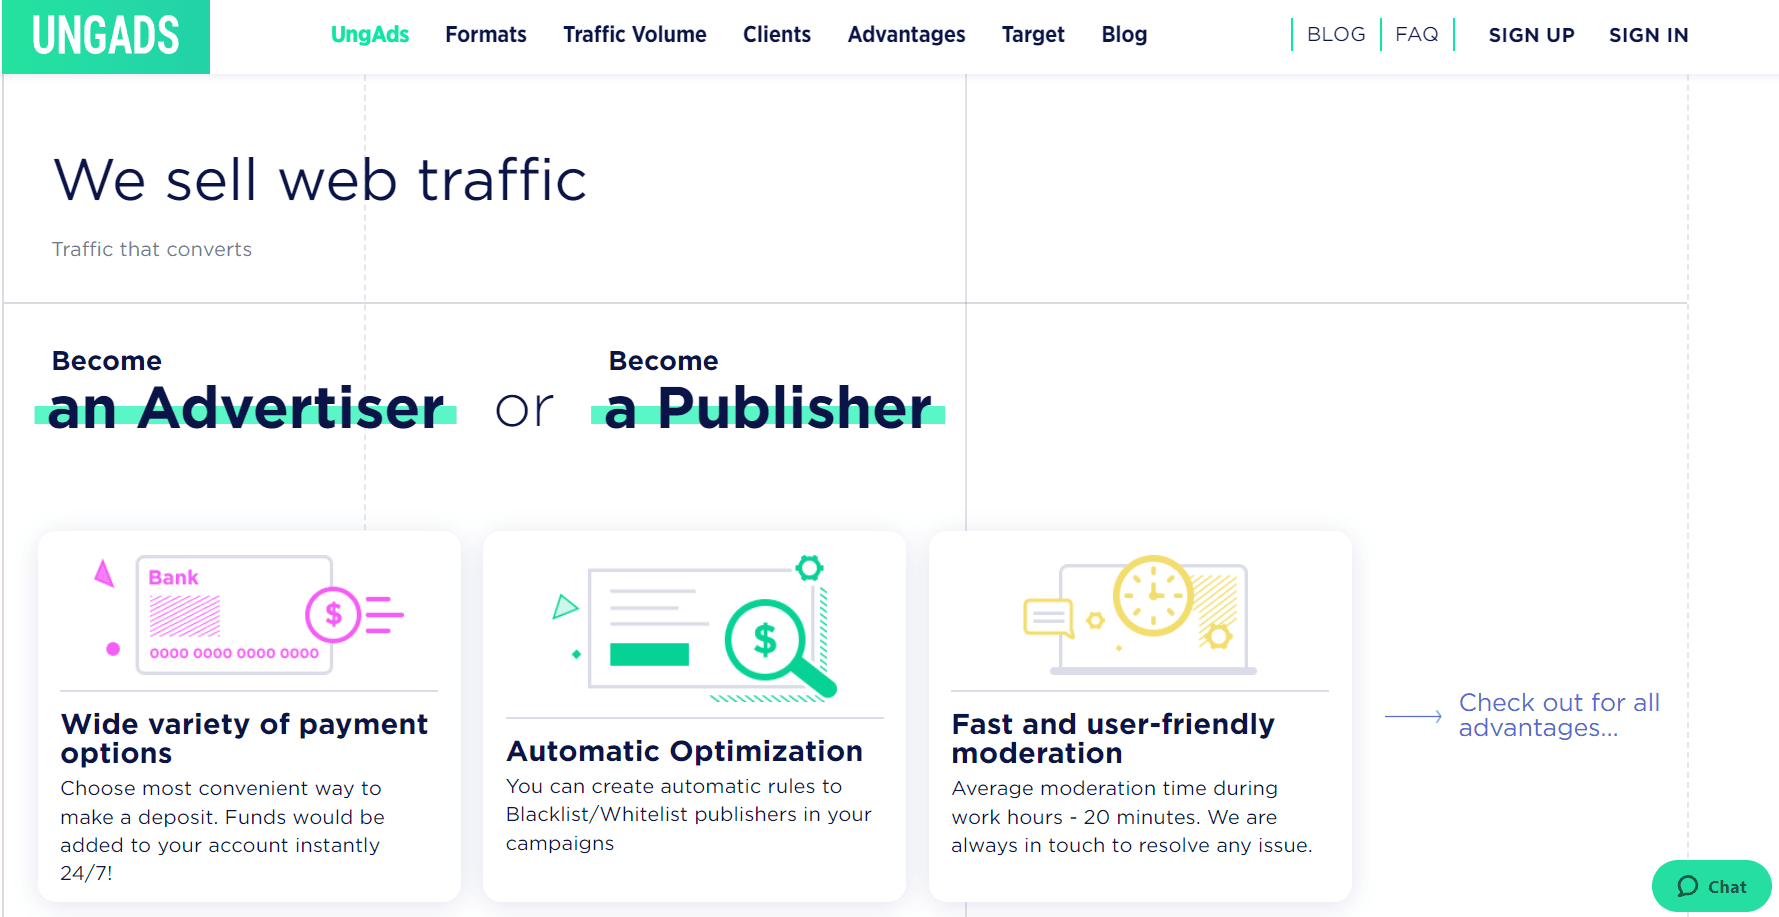Click We sell web traffic headline
Image resolution: width=1779 pixels, height=917 pixels.
[x=320, y=180]
